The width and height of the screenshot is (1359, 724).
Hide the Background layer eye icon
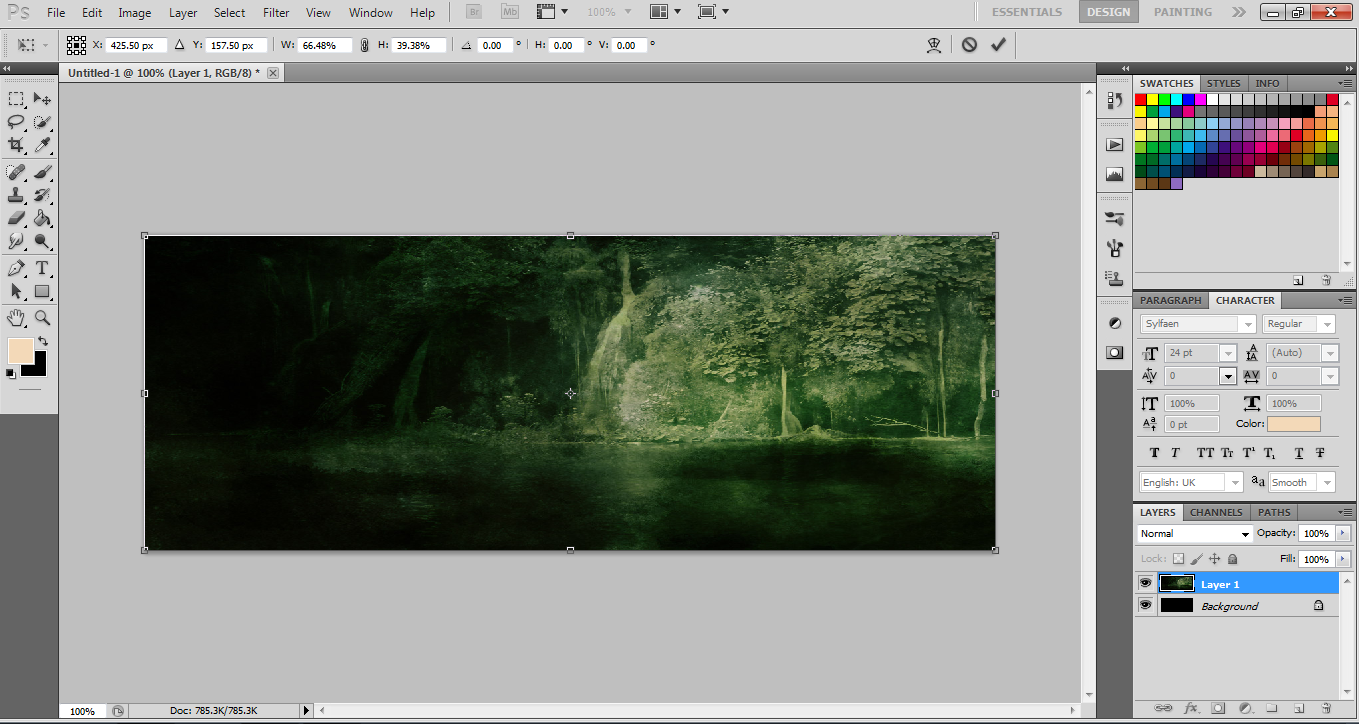pos(1145,606)
